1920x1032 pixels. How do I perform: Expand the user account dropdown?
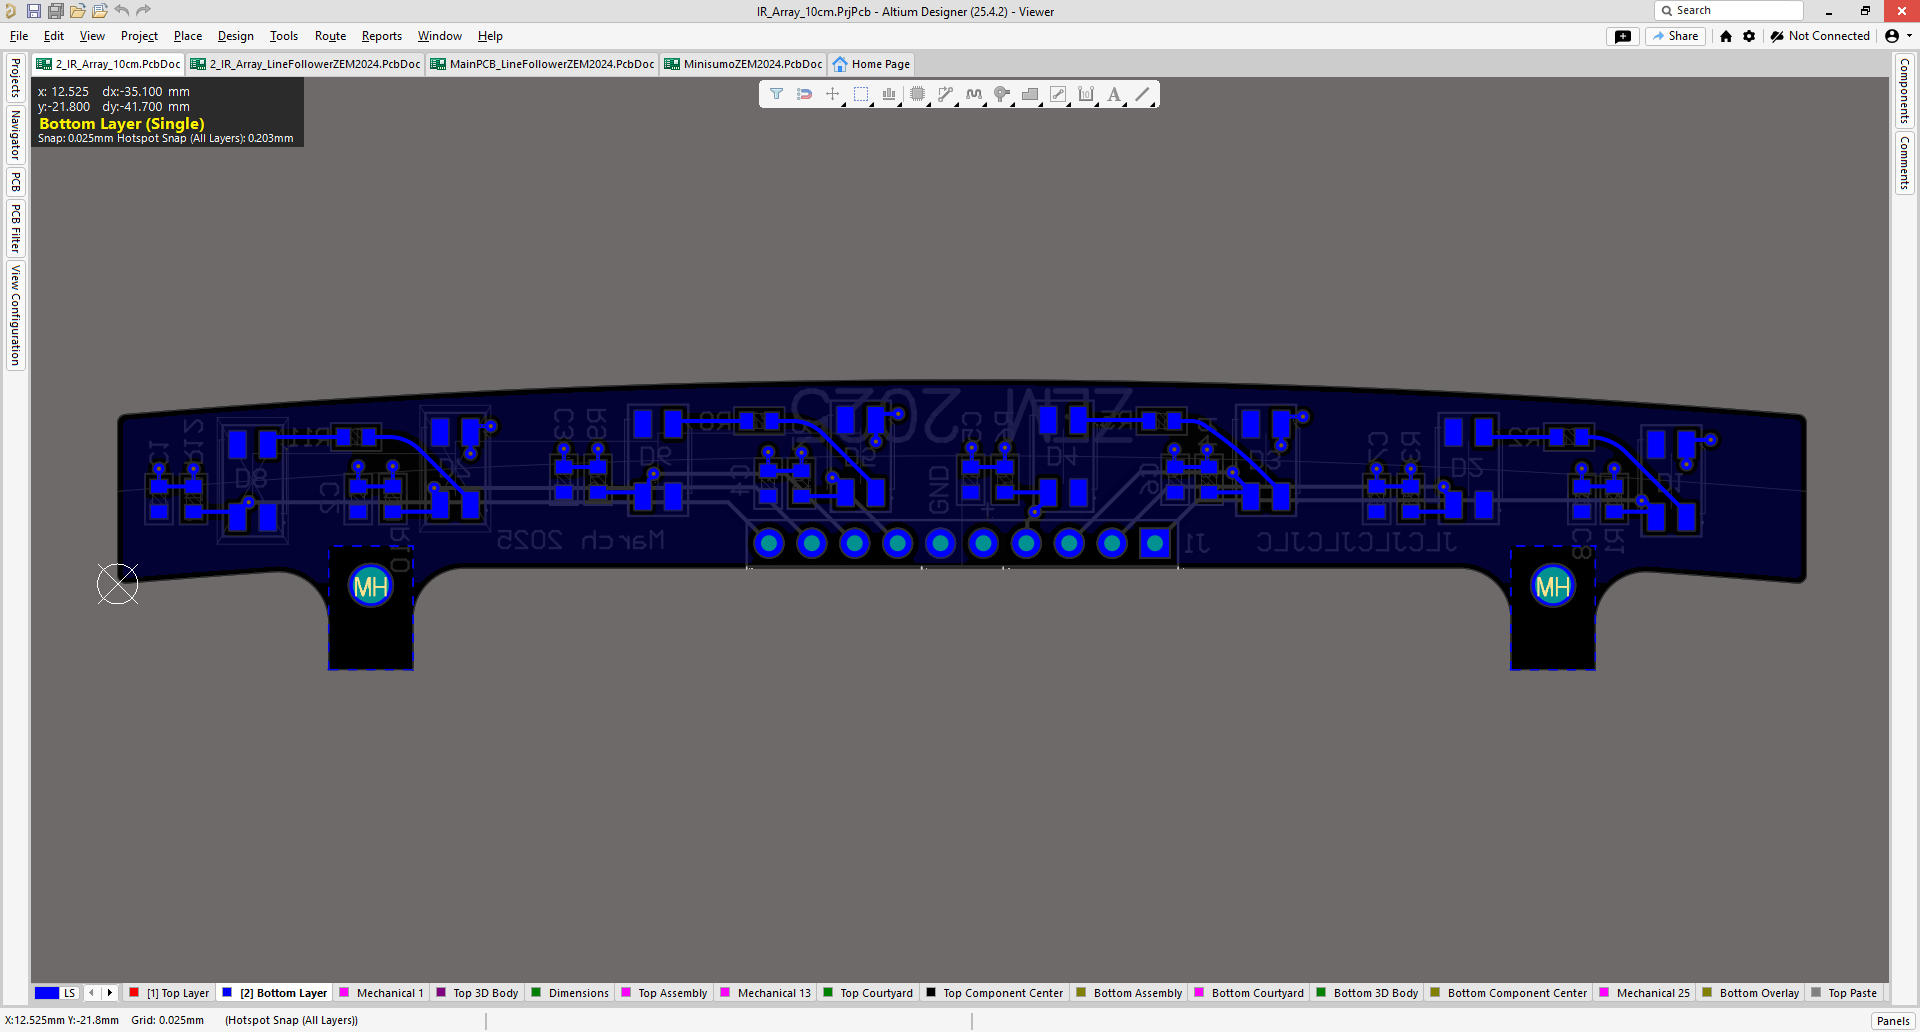pyautogui.click(x=1898, y=36)
